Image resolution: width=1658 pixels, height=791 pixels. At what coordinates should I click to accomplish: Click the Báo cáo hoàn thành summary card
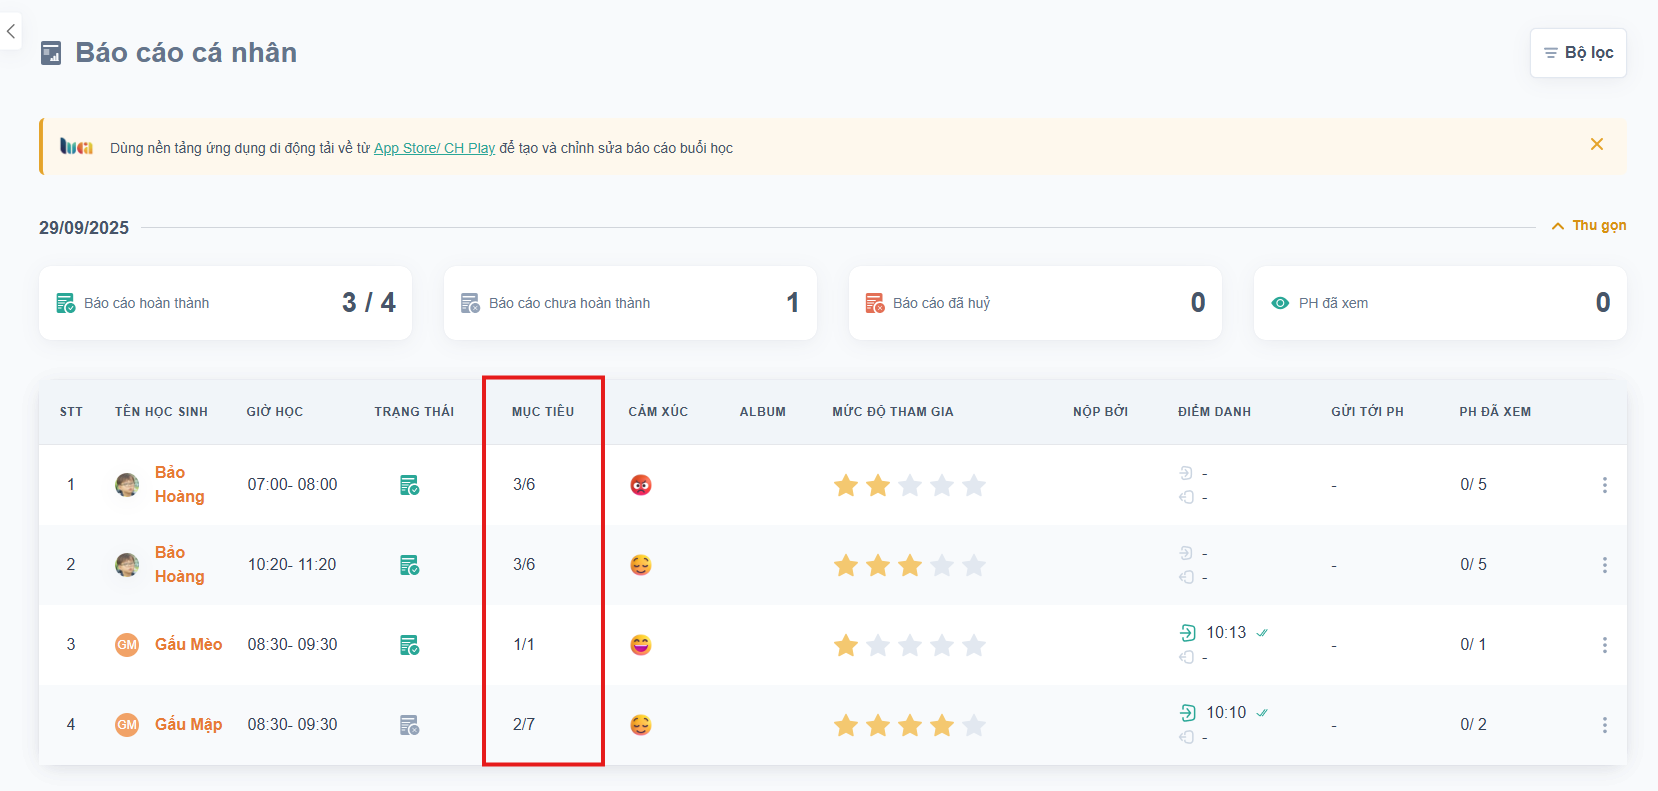point(225,303)
